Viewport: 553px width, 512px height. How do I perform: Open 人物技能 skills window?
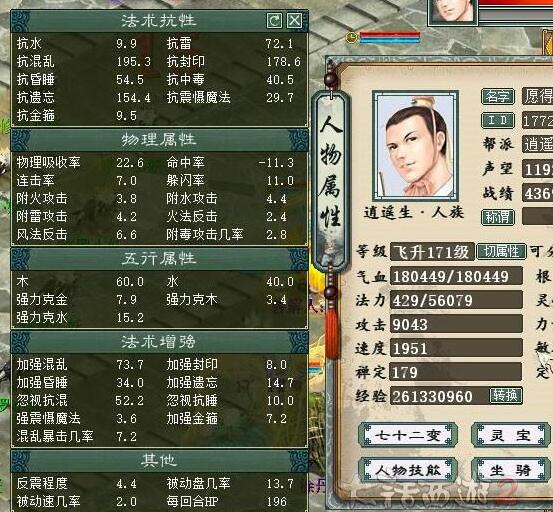coord(408,470)
